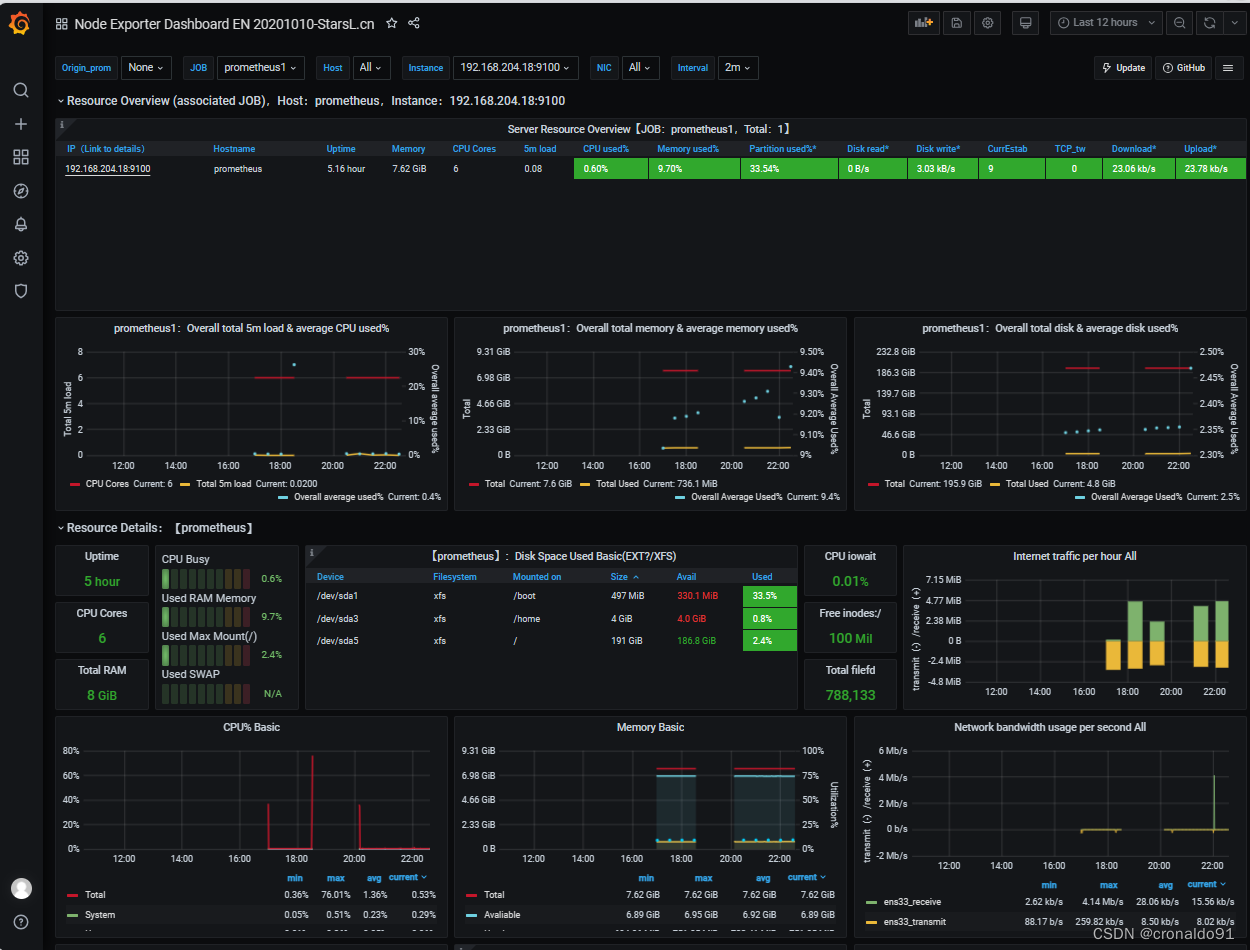1250x950 pixels.
Task: Open the user profile avatar
Action: coord(21,888)
